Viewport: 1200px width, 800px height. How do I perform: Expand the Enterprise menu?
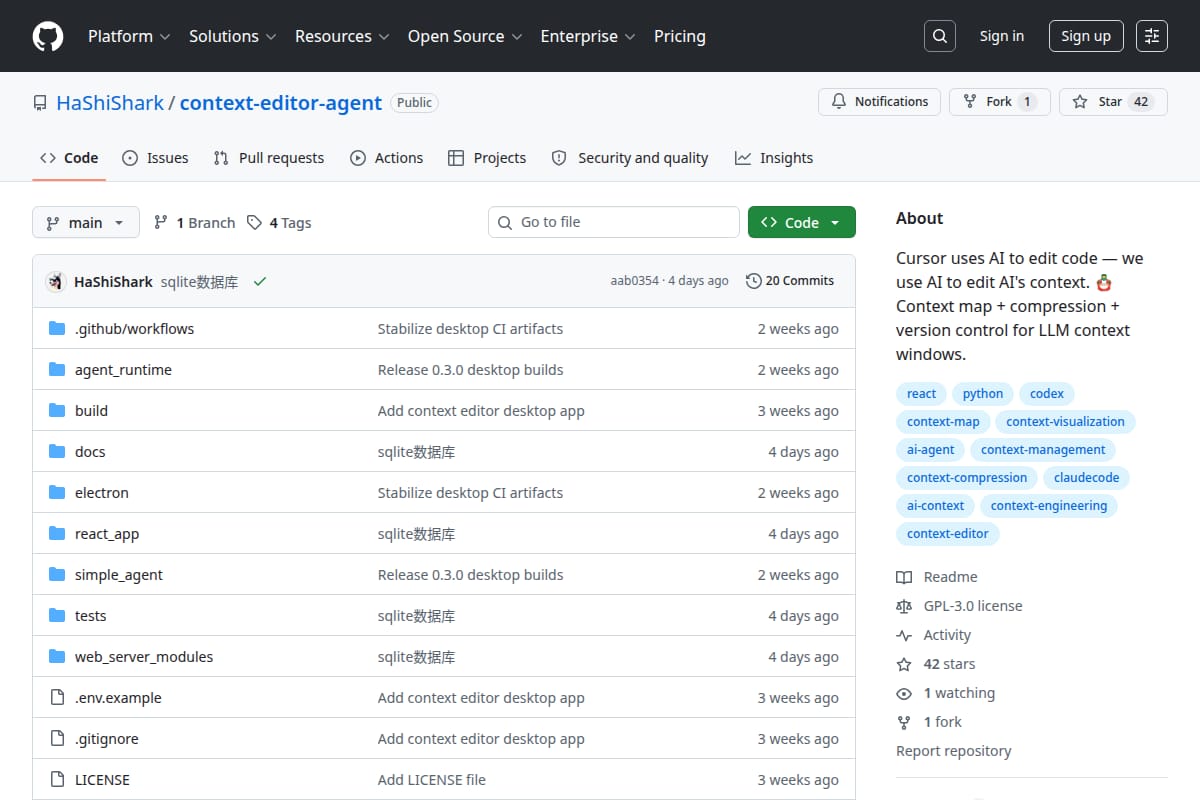tap(588, 36)
